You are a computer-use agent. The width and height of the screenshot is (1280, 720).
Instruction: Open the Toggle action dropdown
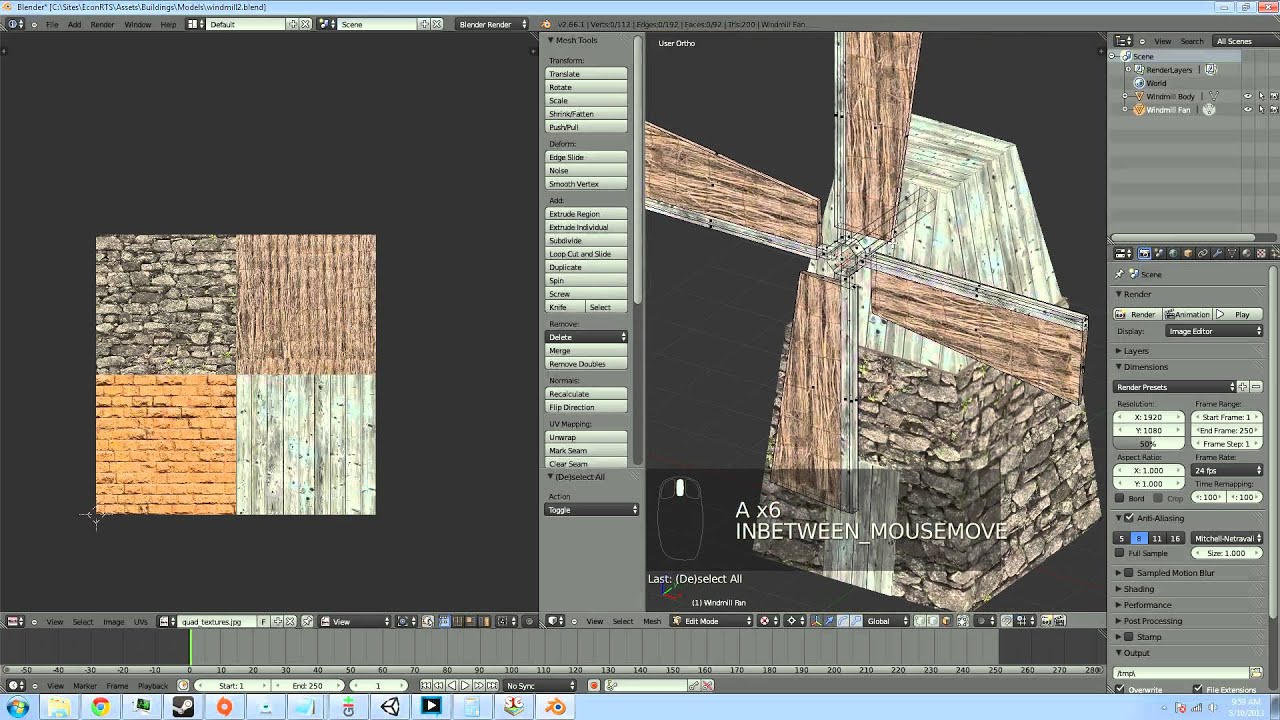(x=592, y=510)
